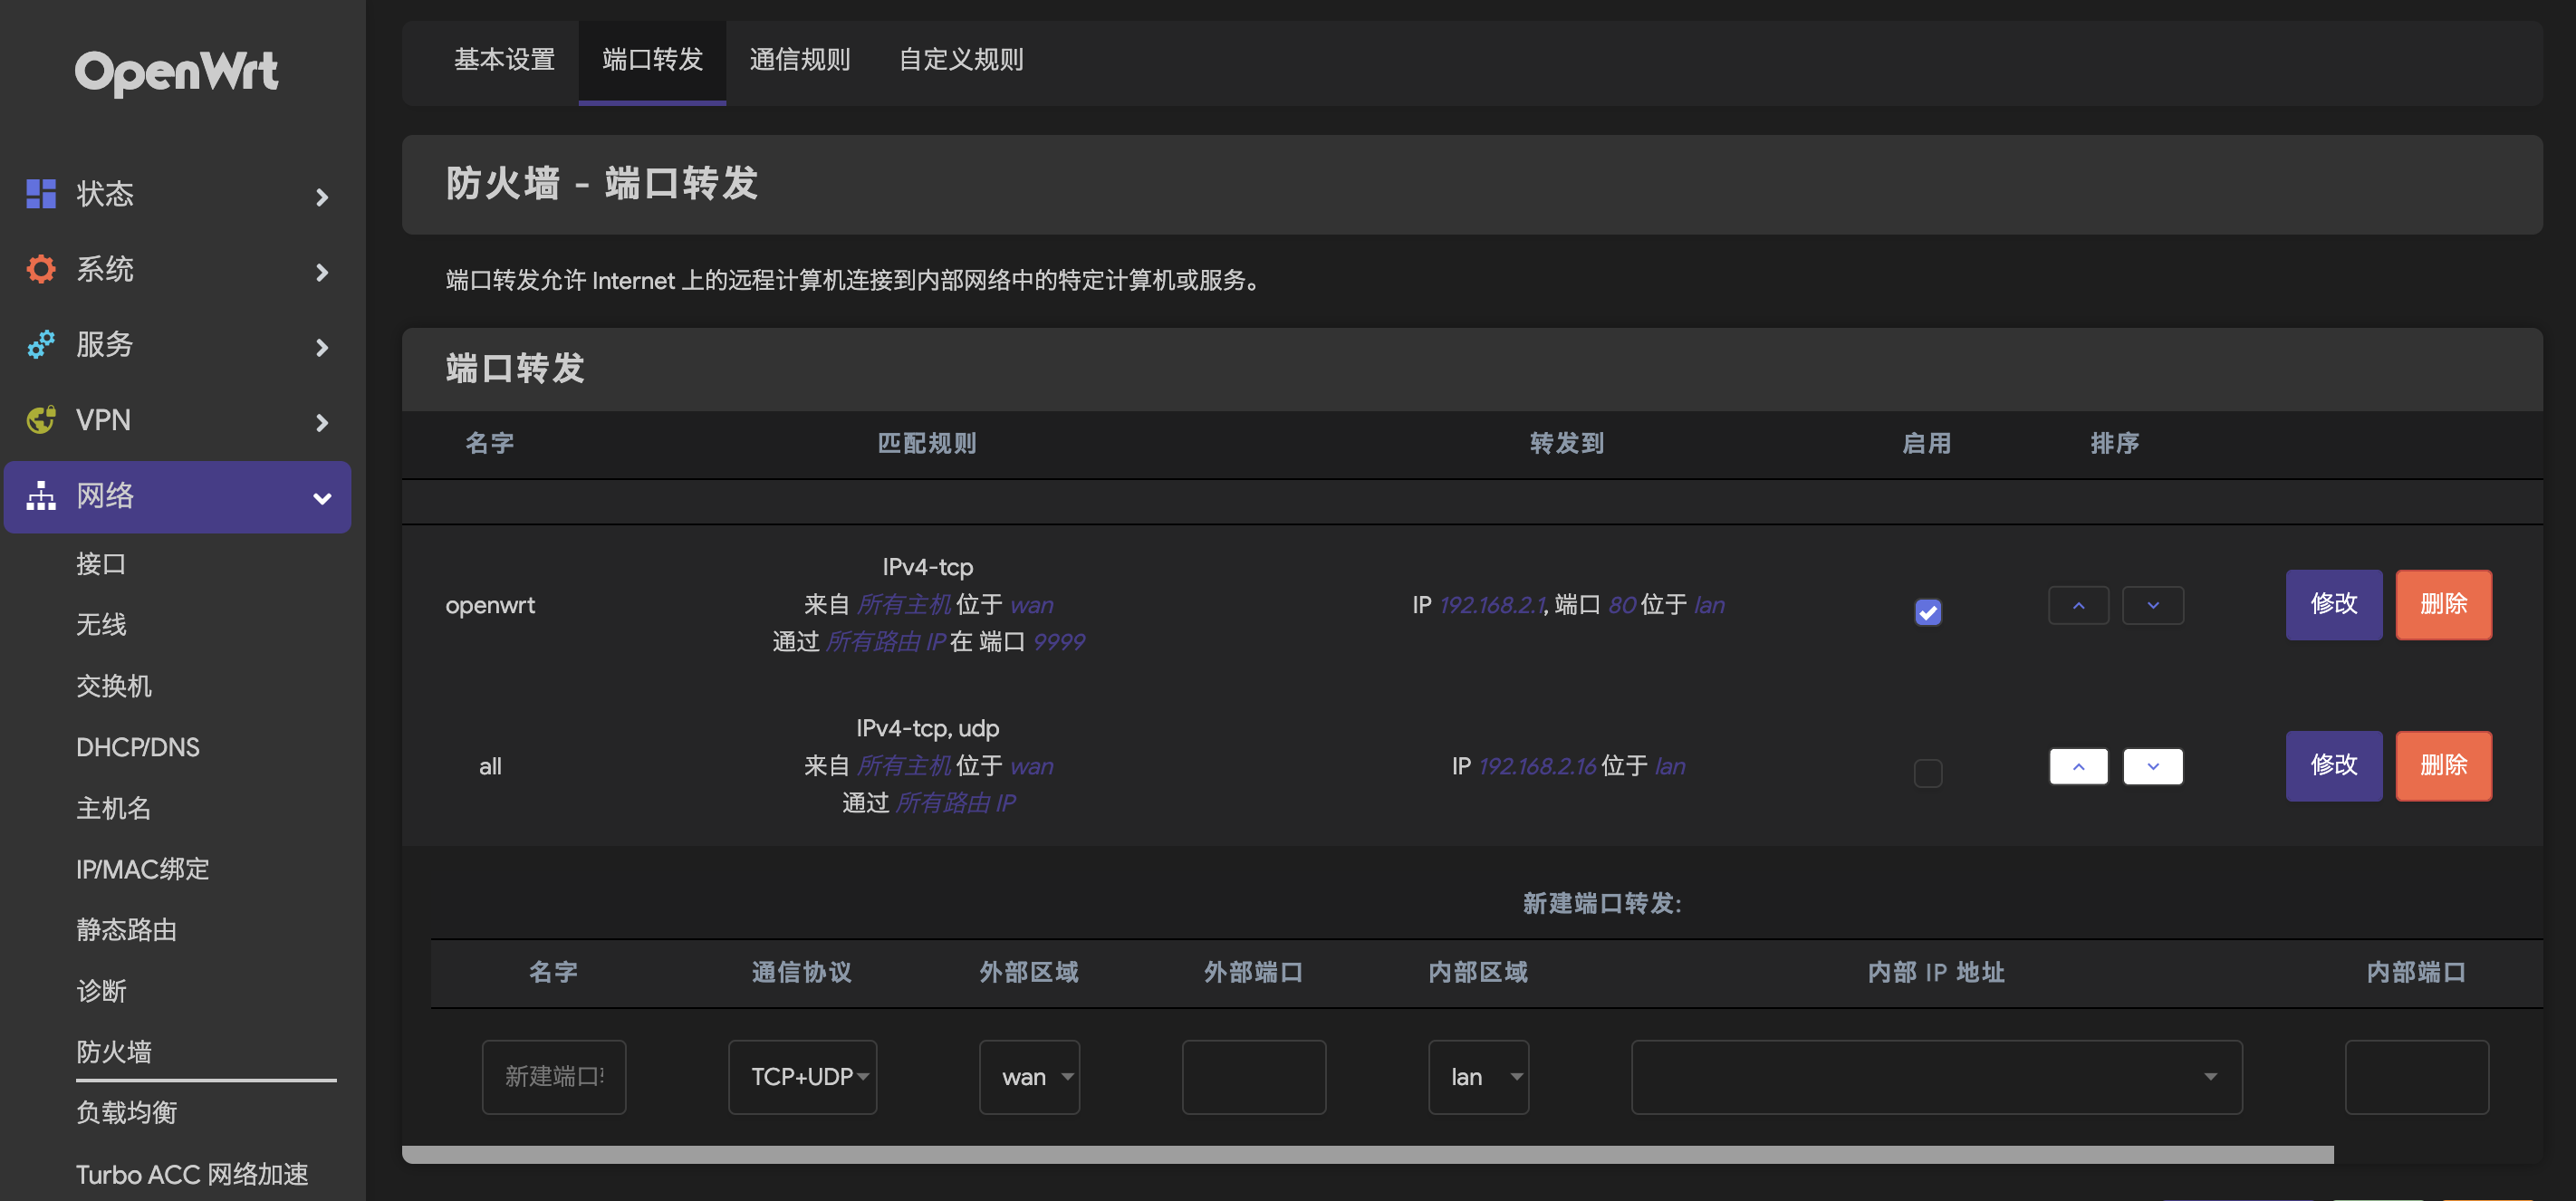
Task: Open the VPN globe icon
Action: [40, 419]
